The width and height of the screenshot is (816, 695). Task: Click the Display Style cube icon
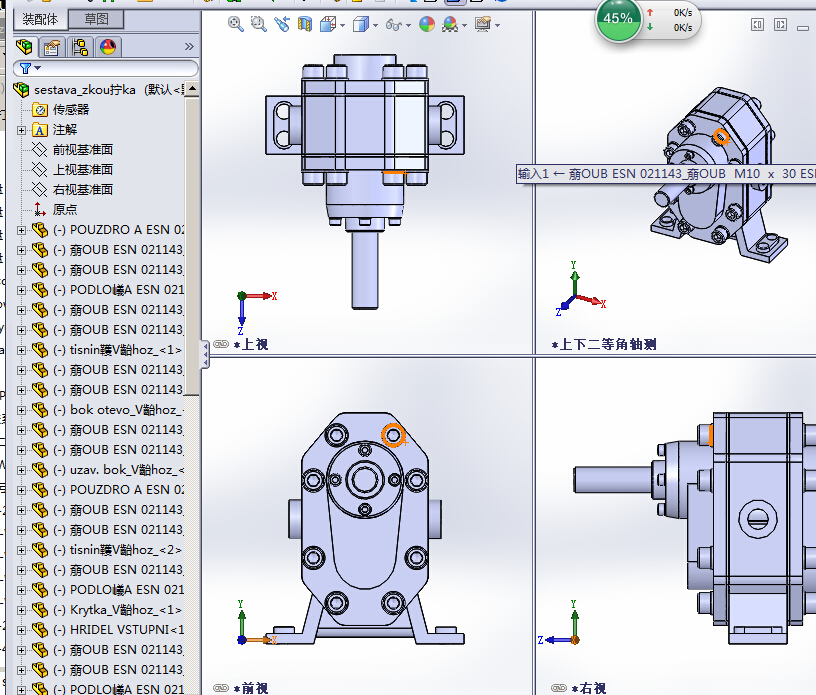click(361, 24)
